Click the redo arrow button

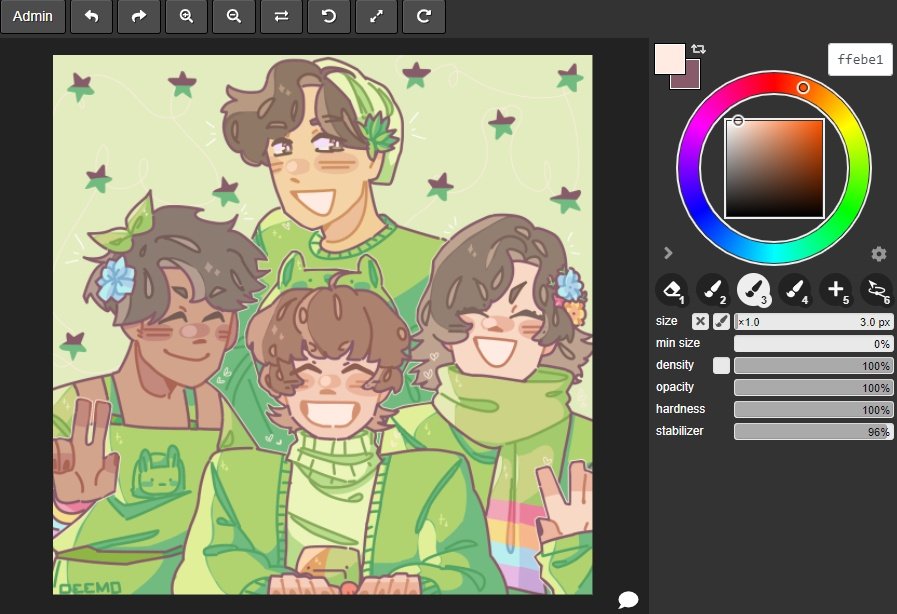[x=139, y=17]
